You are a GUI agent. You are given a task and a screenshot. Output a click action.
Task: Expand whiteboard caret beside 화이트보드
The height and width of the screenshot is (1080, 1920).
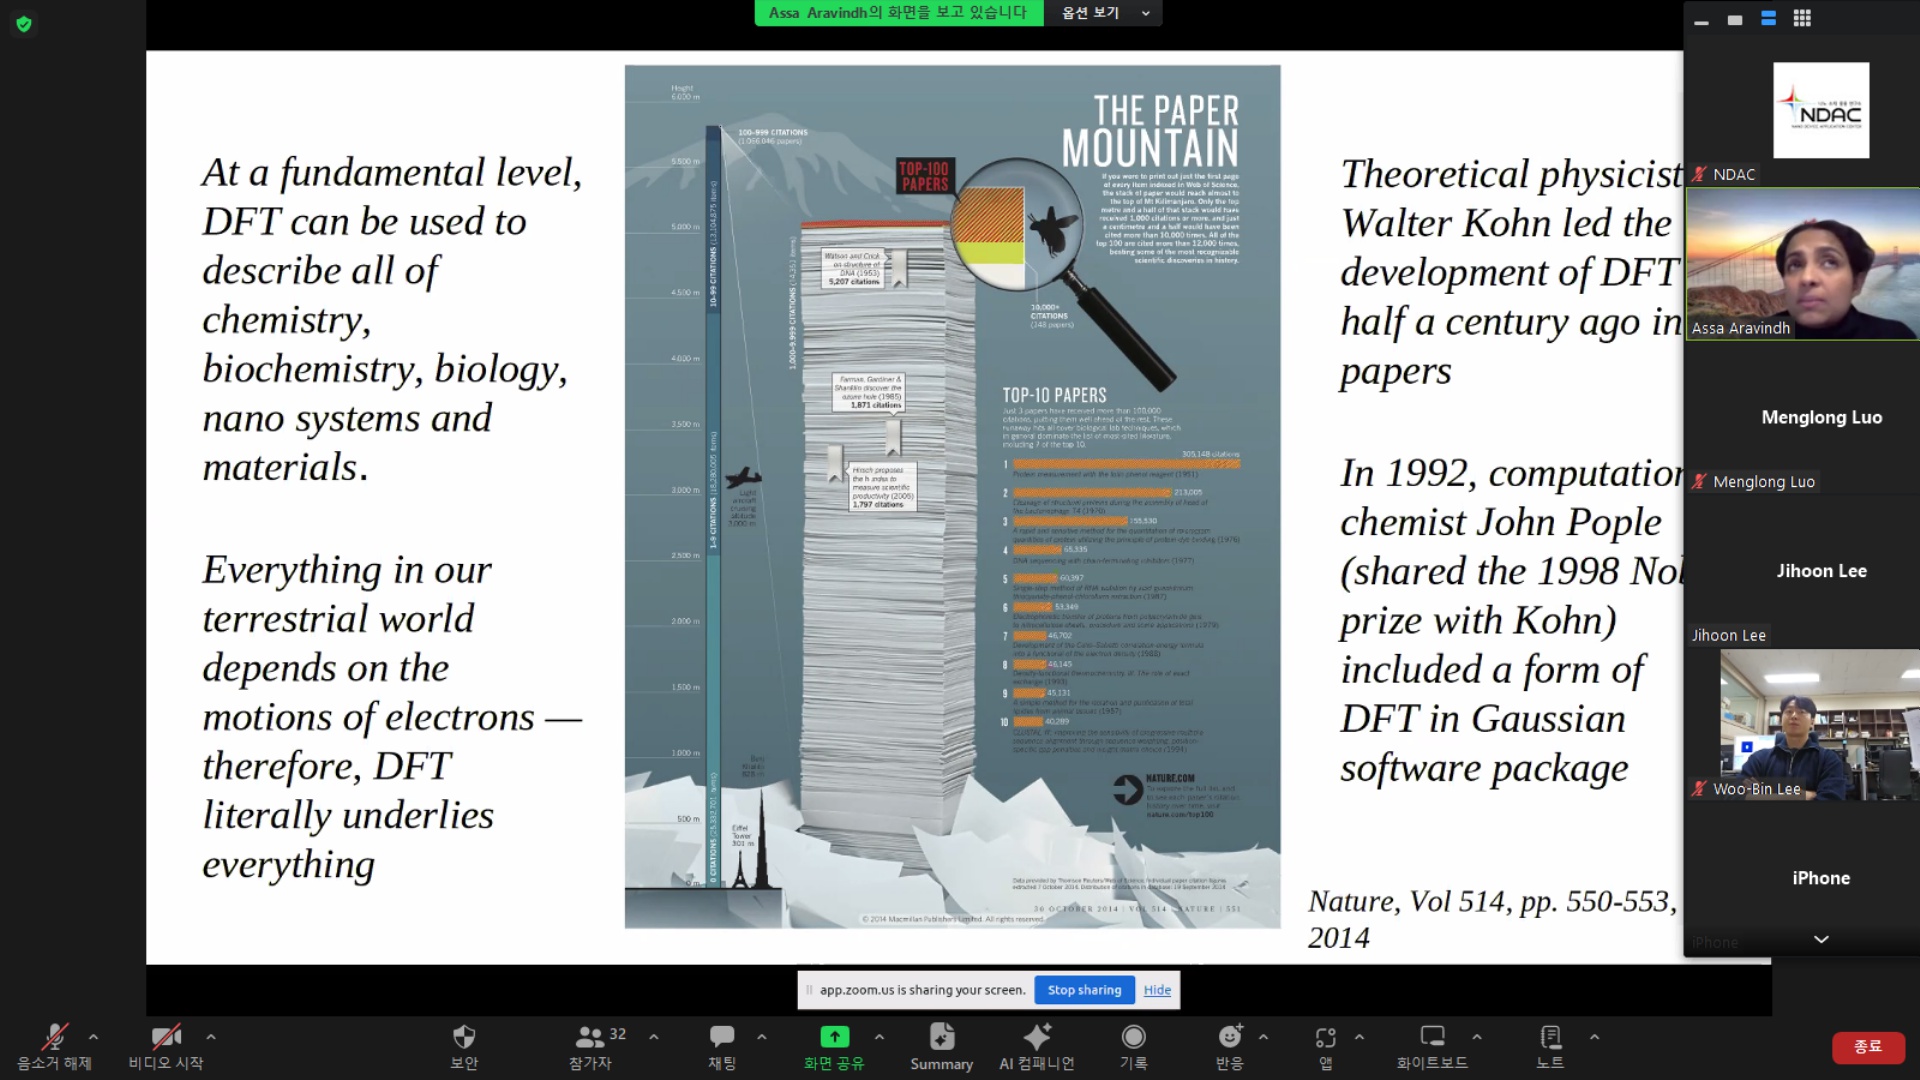pyautogui.click(x=1477, y=1037)
